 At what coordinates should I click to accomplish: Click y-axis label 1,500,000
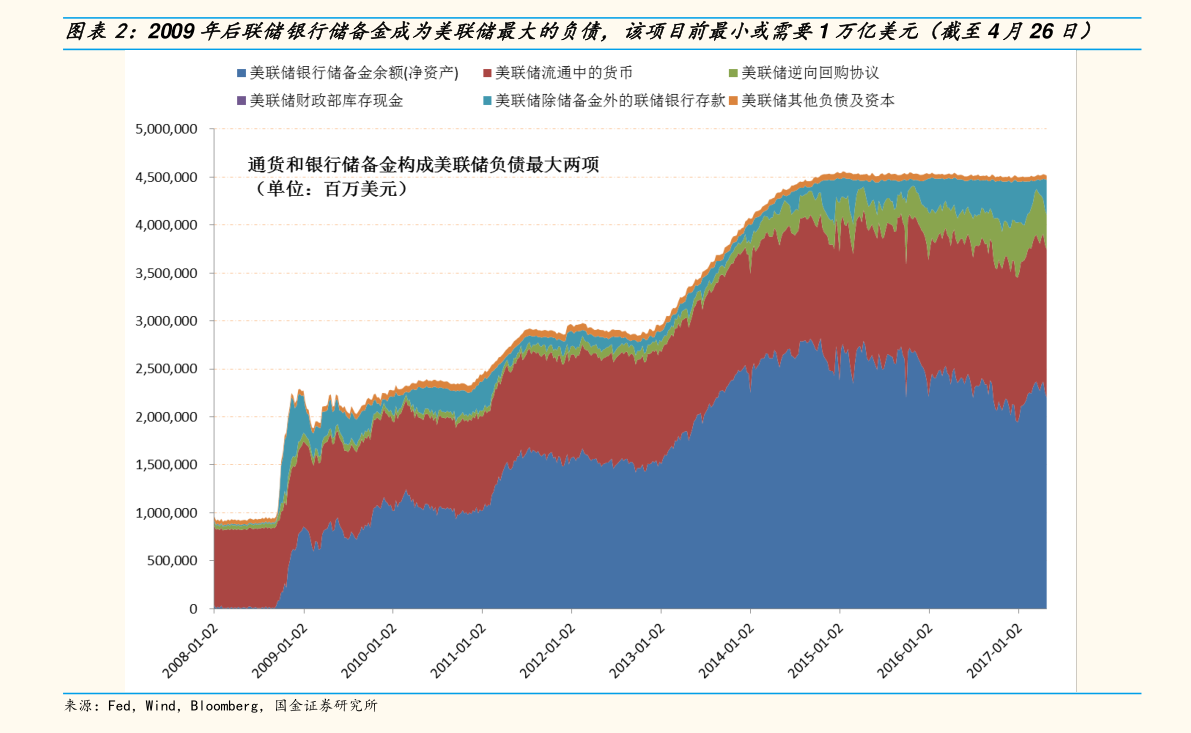[166, 465]
